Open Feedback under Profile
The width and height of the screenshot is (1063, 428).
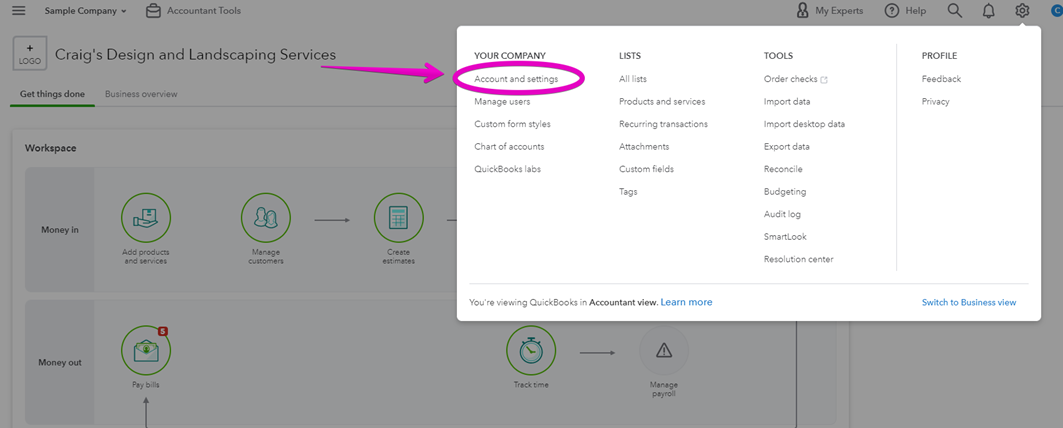point(941,79)
